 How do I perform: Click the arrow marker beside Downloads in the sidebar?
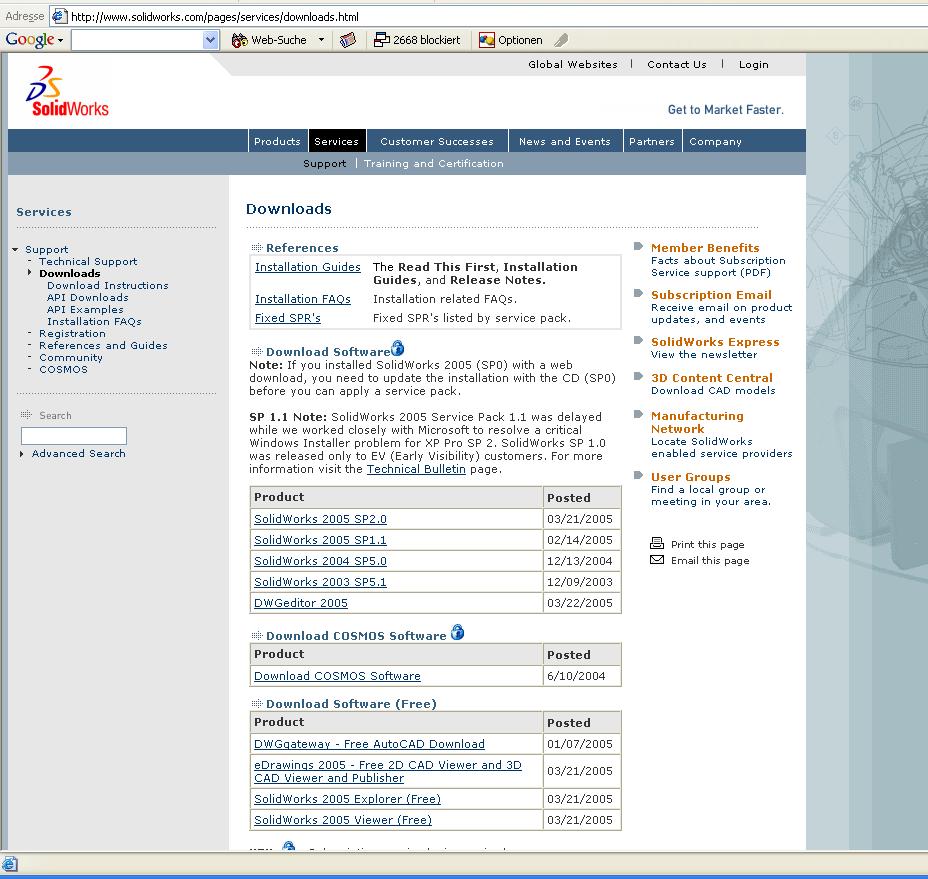[x=30, y=272]
